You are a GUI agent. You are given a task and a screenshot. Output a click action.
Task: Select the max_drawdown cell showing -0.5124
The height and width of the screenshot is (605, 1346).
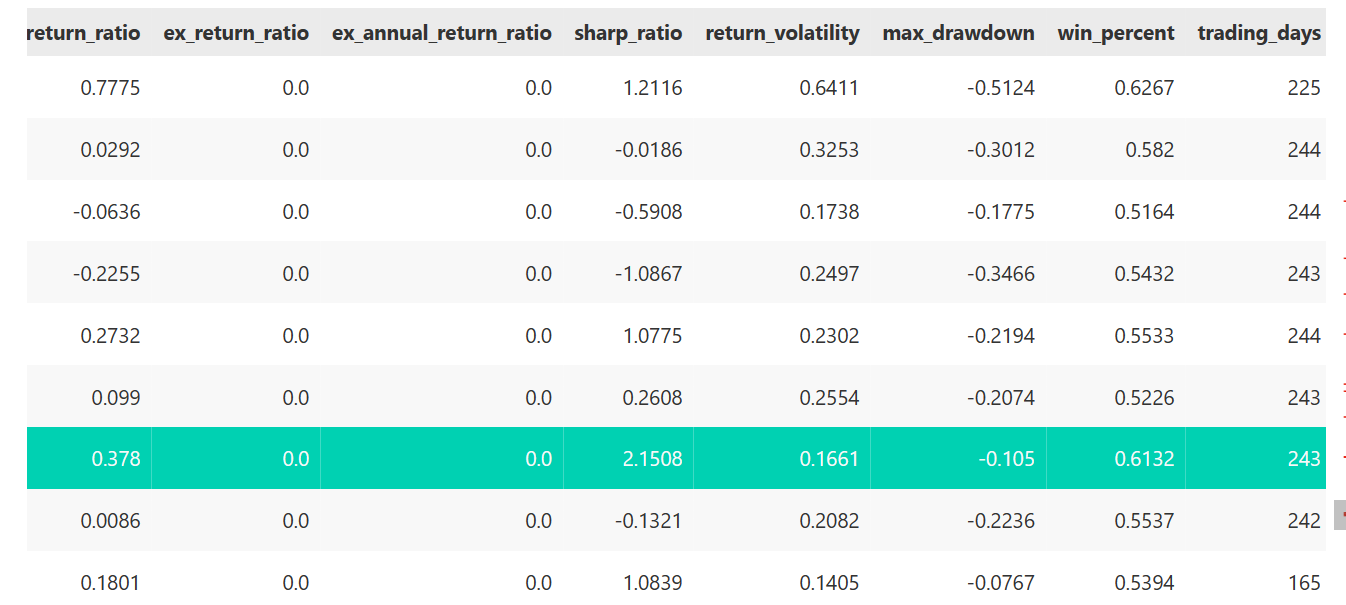pos(1001,88)
